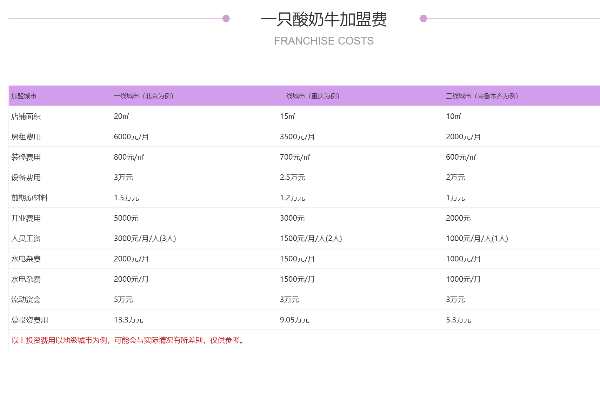Click the 总投资费用 row label
600x400 pixels.
[29, 320]
